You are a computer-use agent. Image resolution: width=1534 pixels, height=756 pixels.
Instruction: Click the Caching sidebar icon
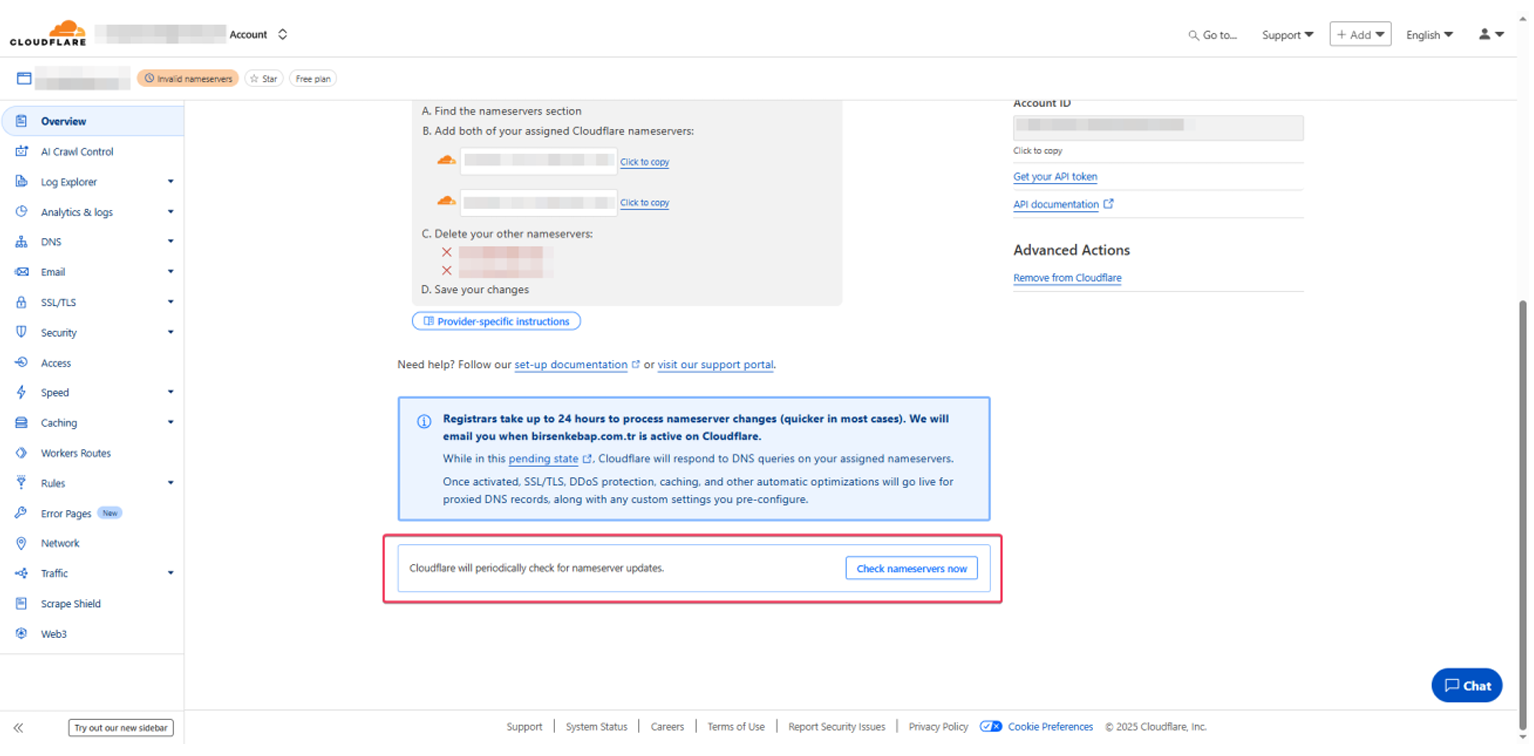21,423
